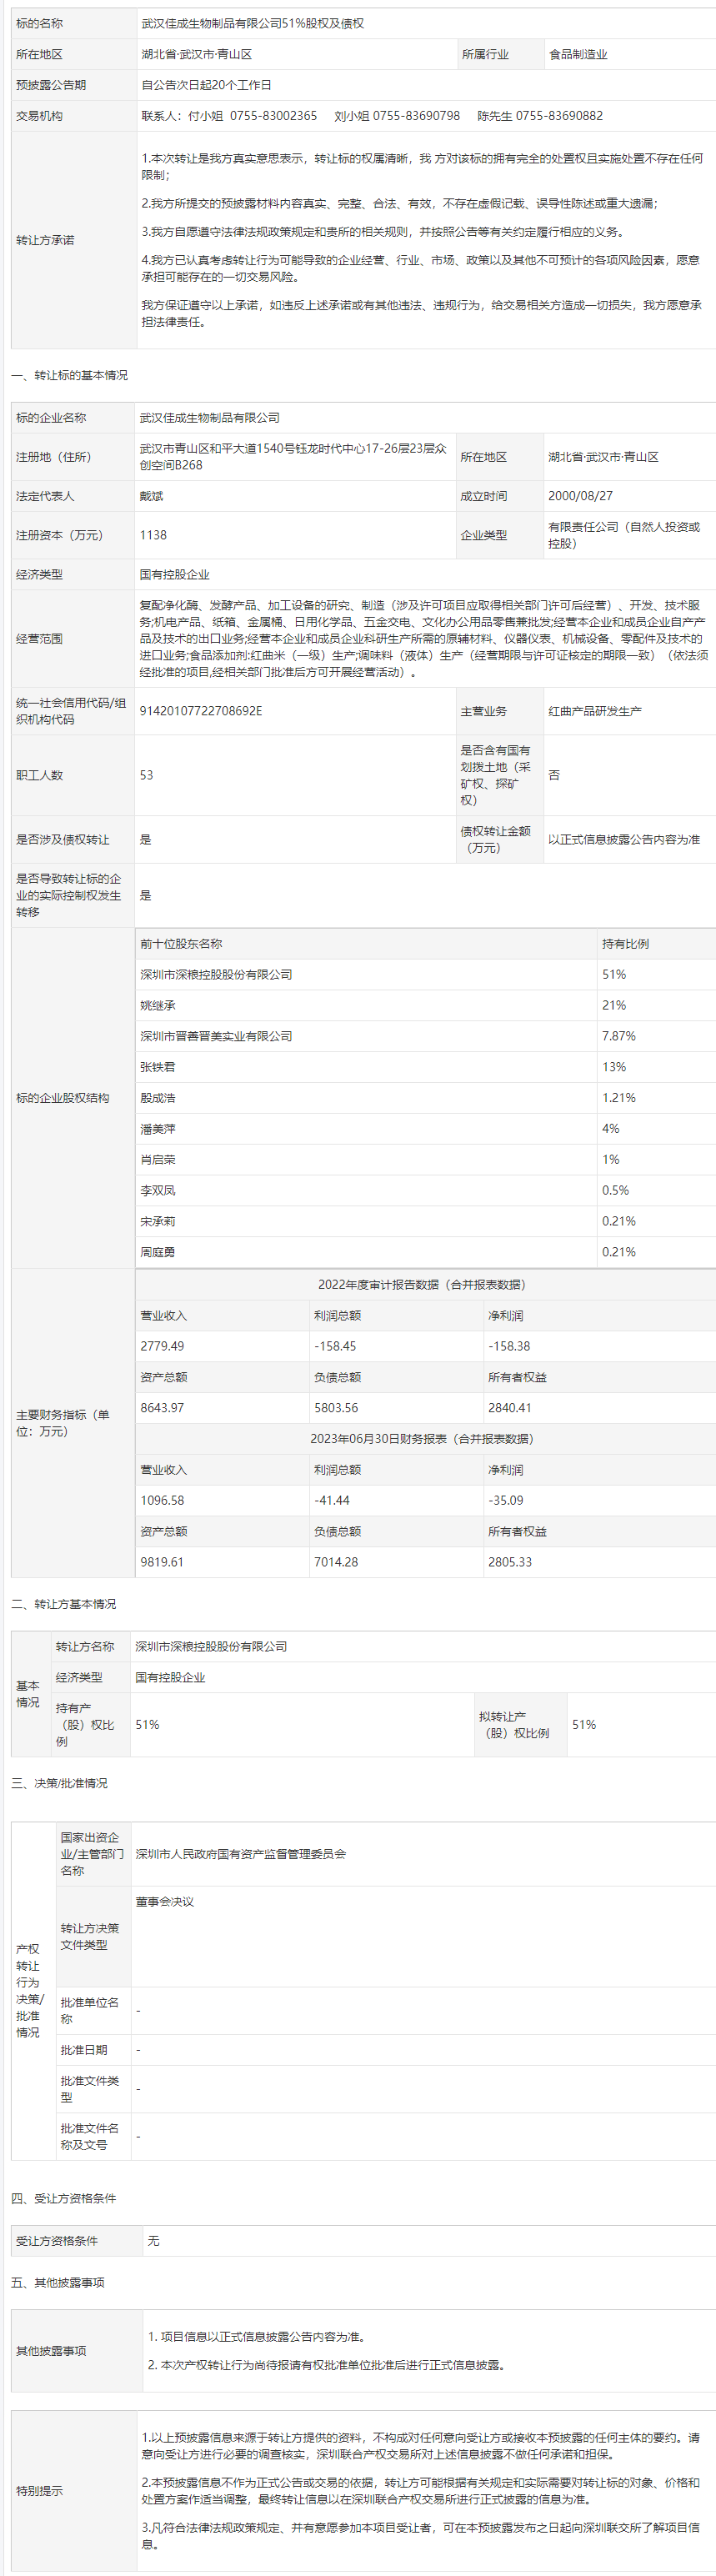Click region value 湖北省·武汉市·青山区 beside 食品制造业

coord(196,54)
